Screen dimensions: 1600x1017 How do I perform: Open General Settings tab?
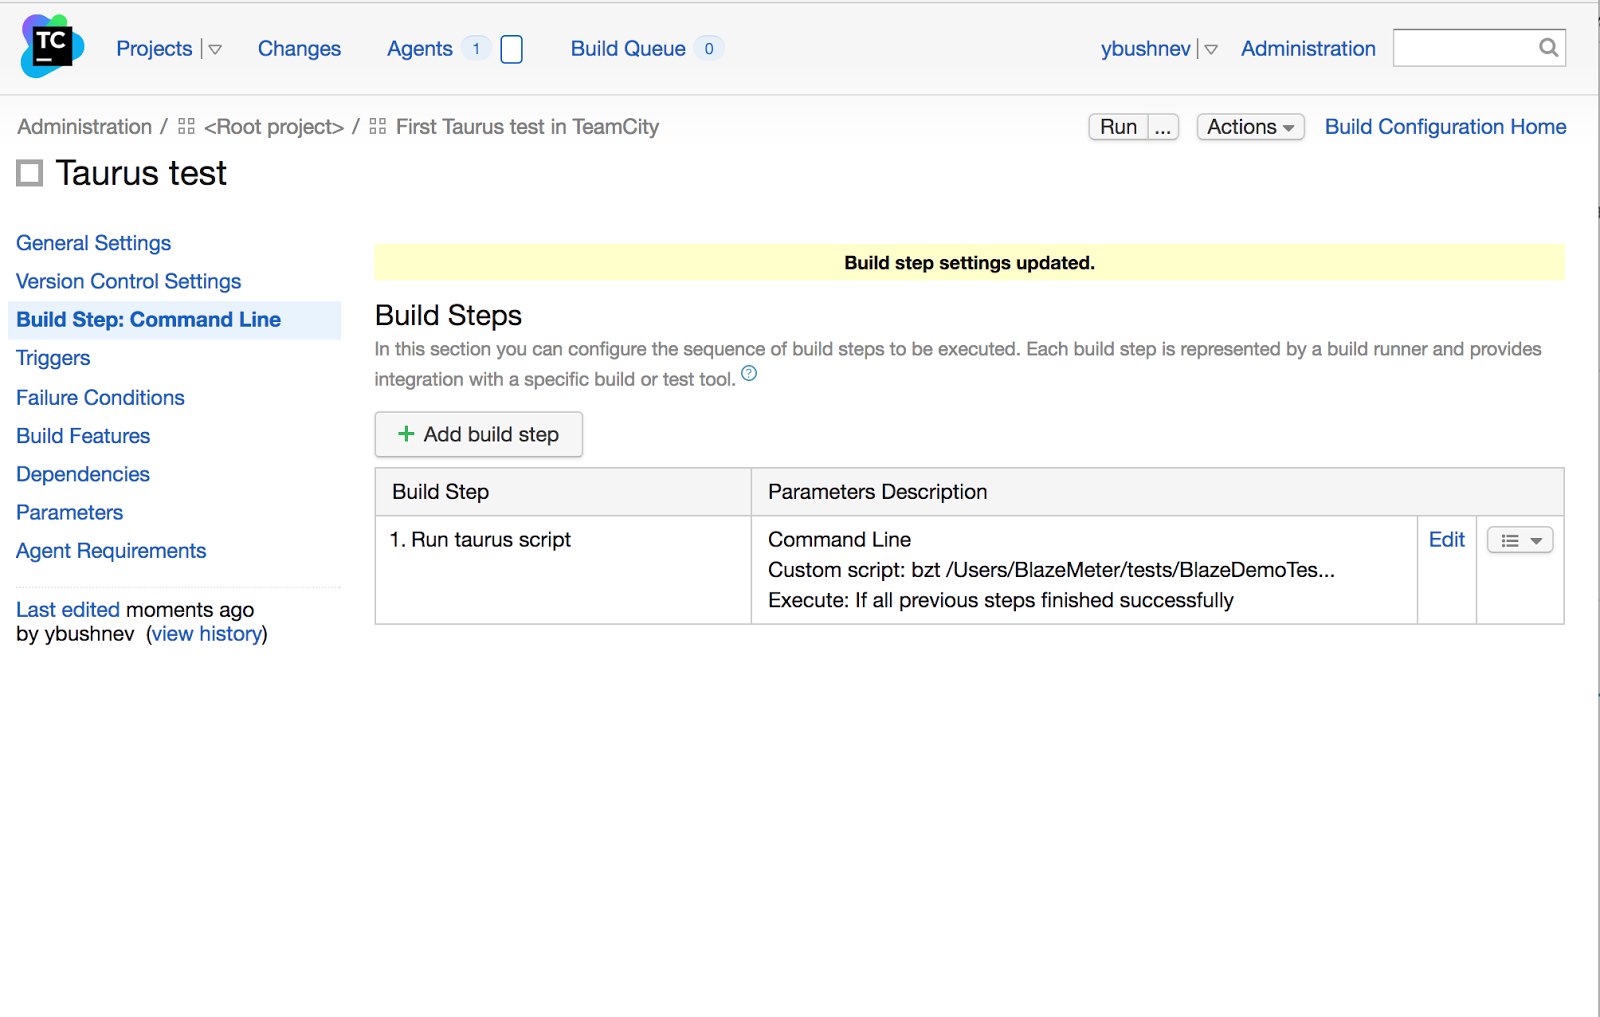pos(93,243)
